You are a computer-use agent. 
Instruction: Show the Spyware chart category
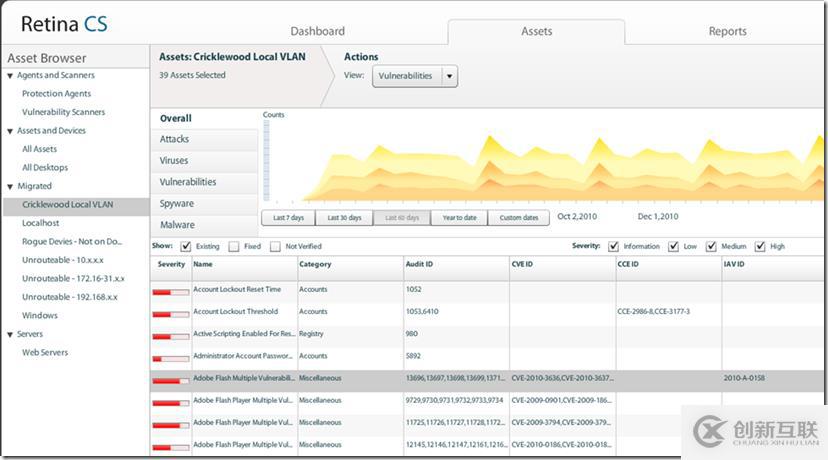click(204, 204)
